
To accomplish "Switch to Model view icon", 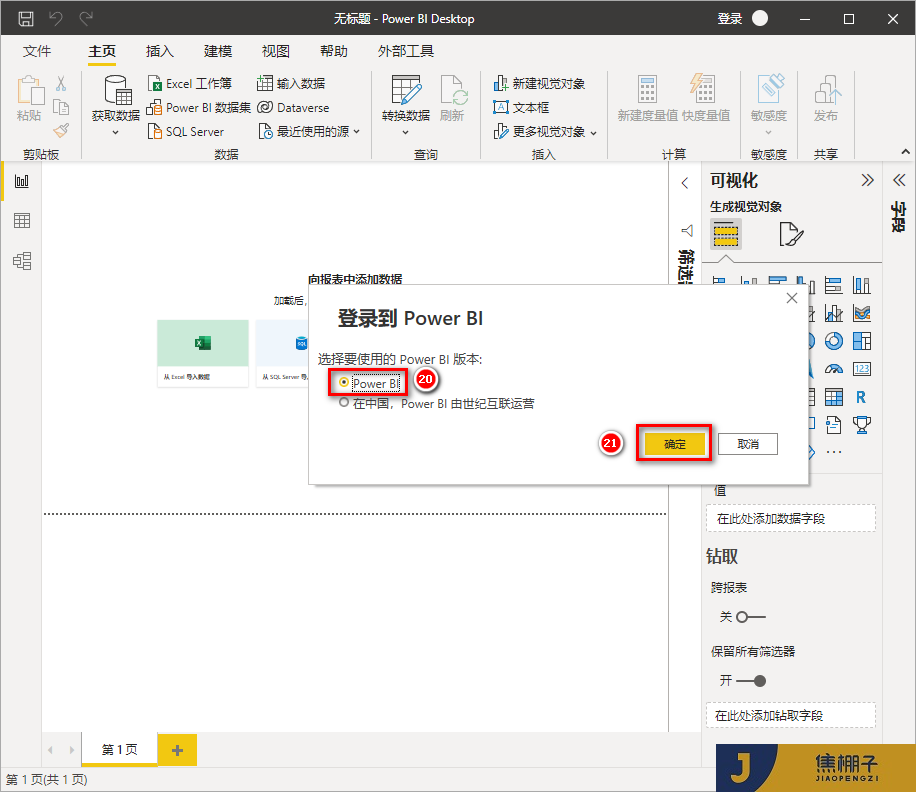I will click(x=22, y=260).
